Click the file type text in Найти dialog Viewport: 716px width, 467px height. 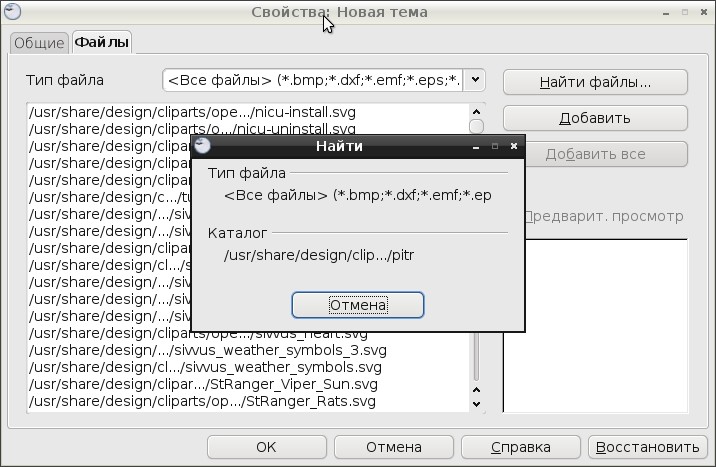tap(358, 195)
